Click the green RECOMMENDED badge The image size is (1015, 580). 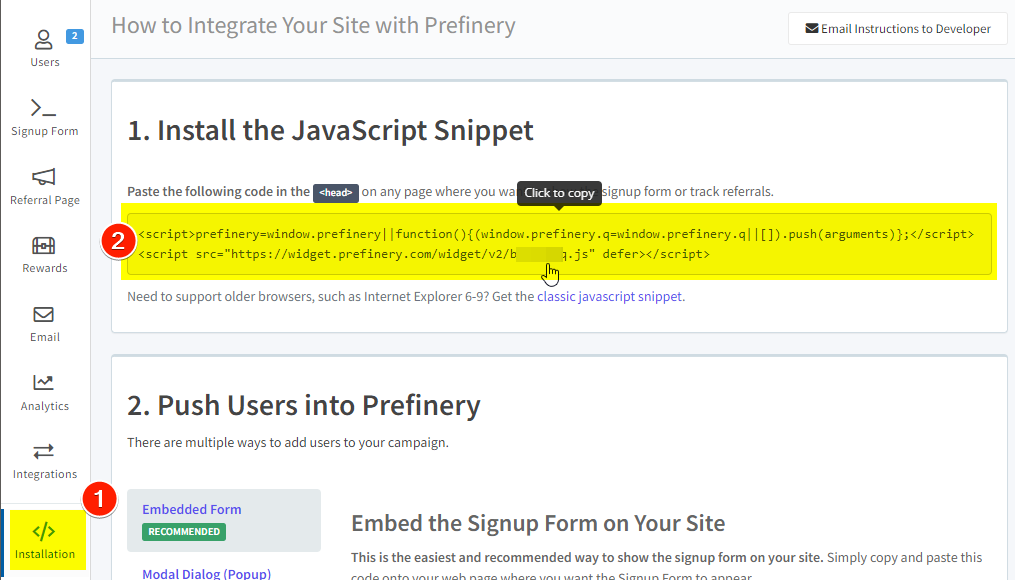[x=183, y=532]
